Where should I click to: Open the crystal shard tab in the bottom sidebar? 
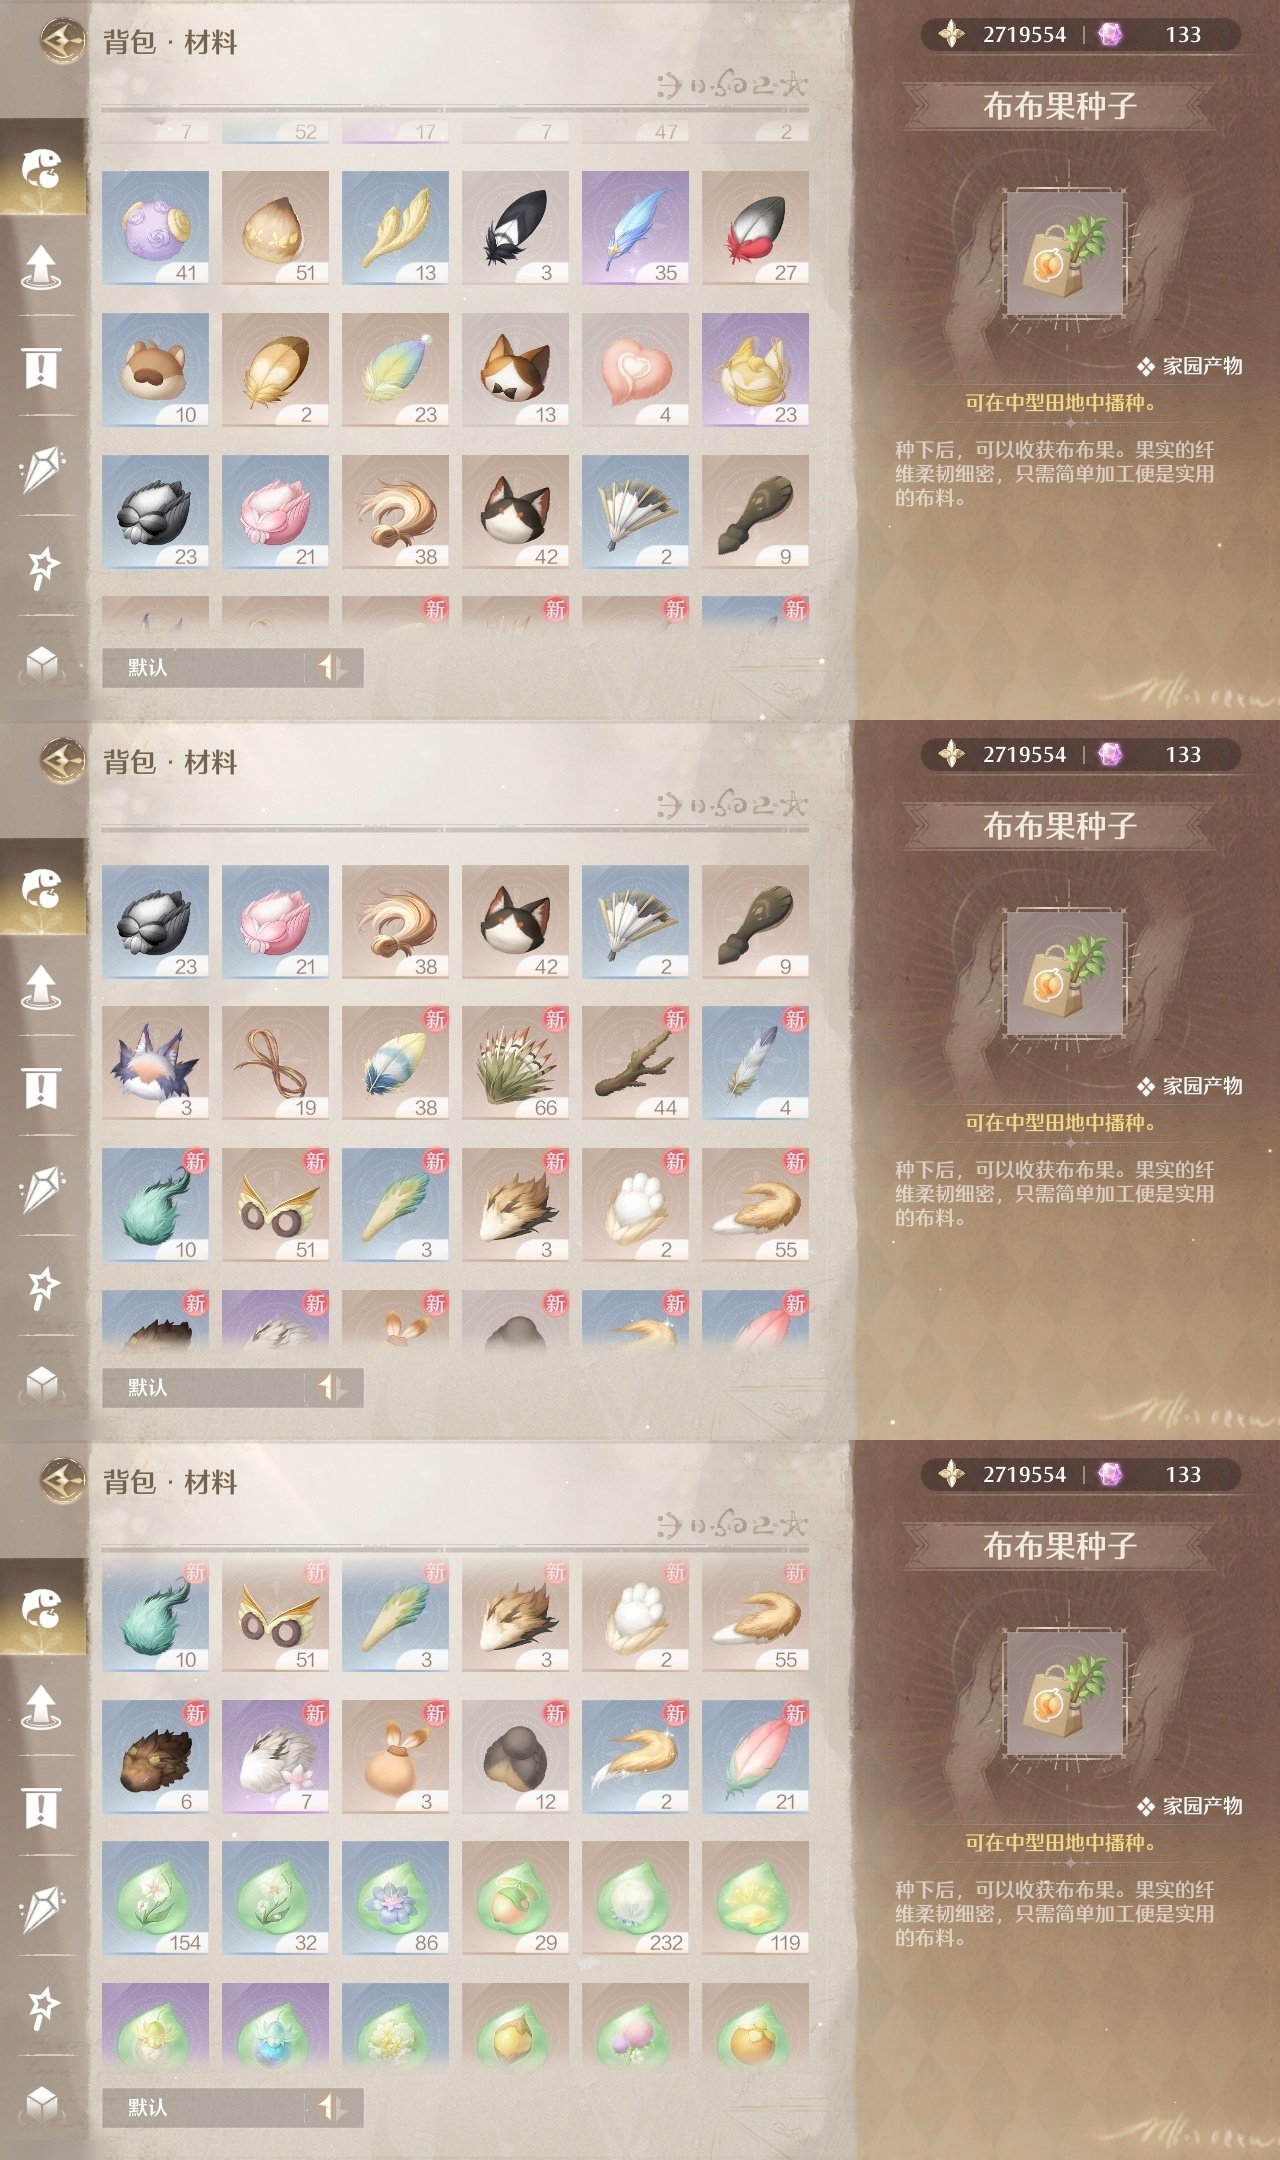coord(42,1907)
